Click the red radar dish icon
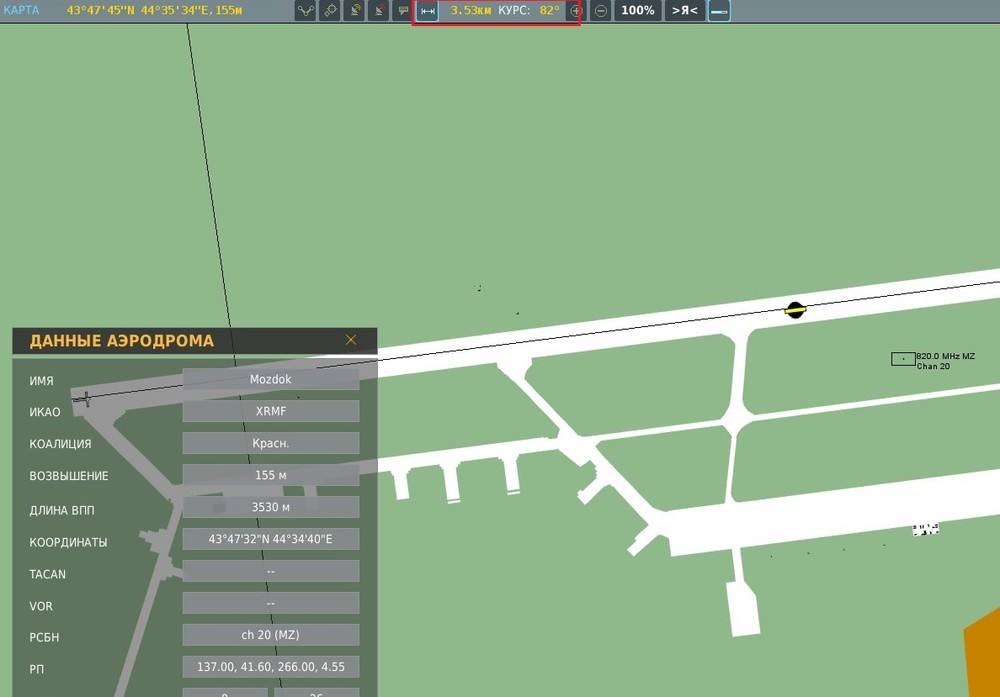 [x=379, y=11]
